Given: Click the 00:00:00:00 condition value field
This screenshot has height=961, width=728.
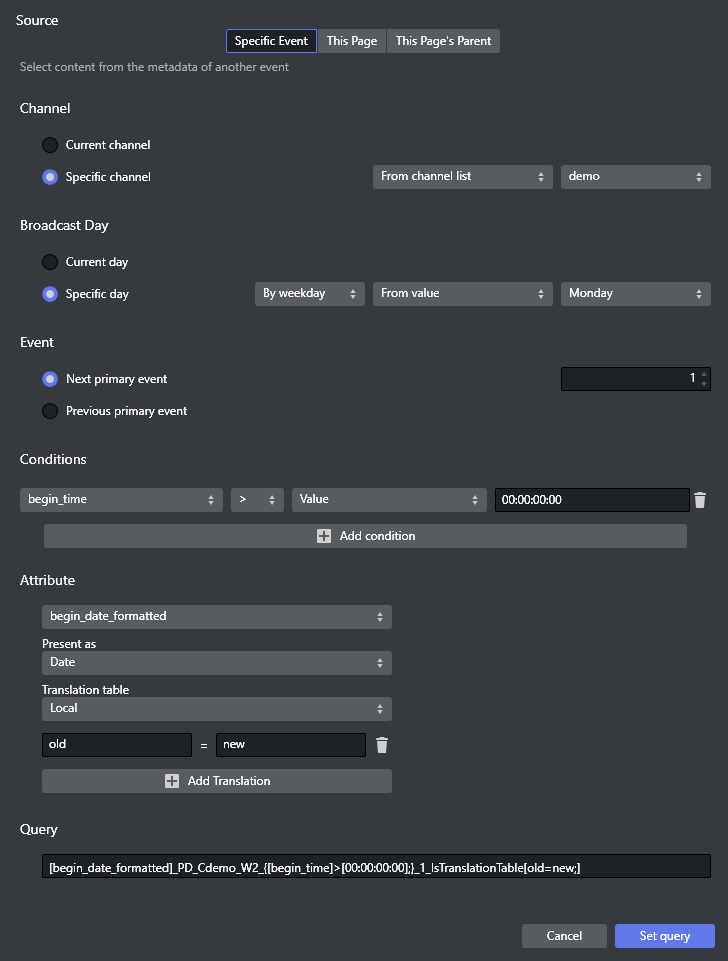Looking at the screenshot, I should [591, 500].
